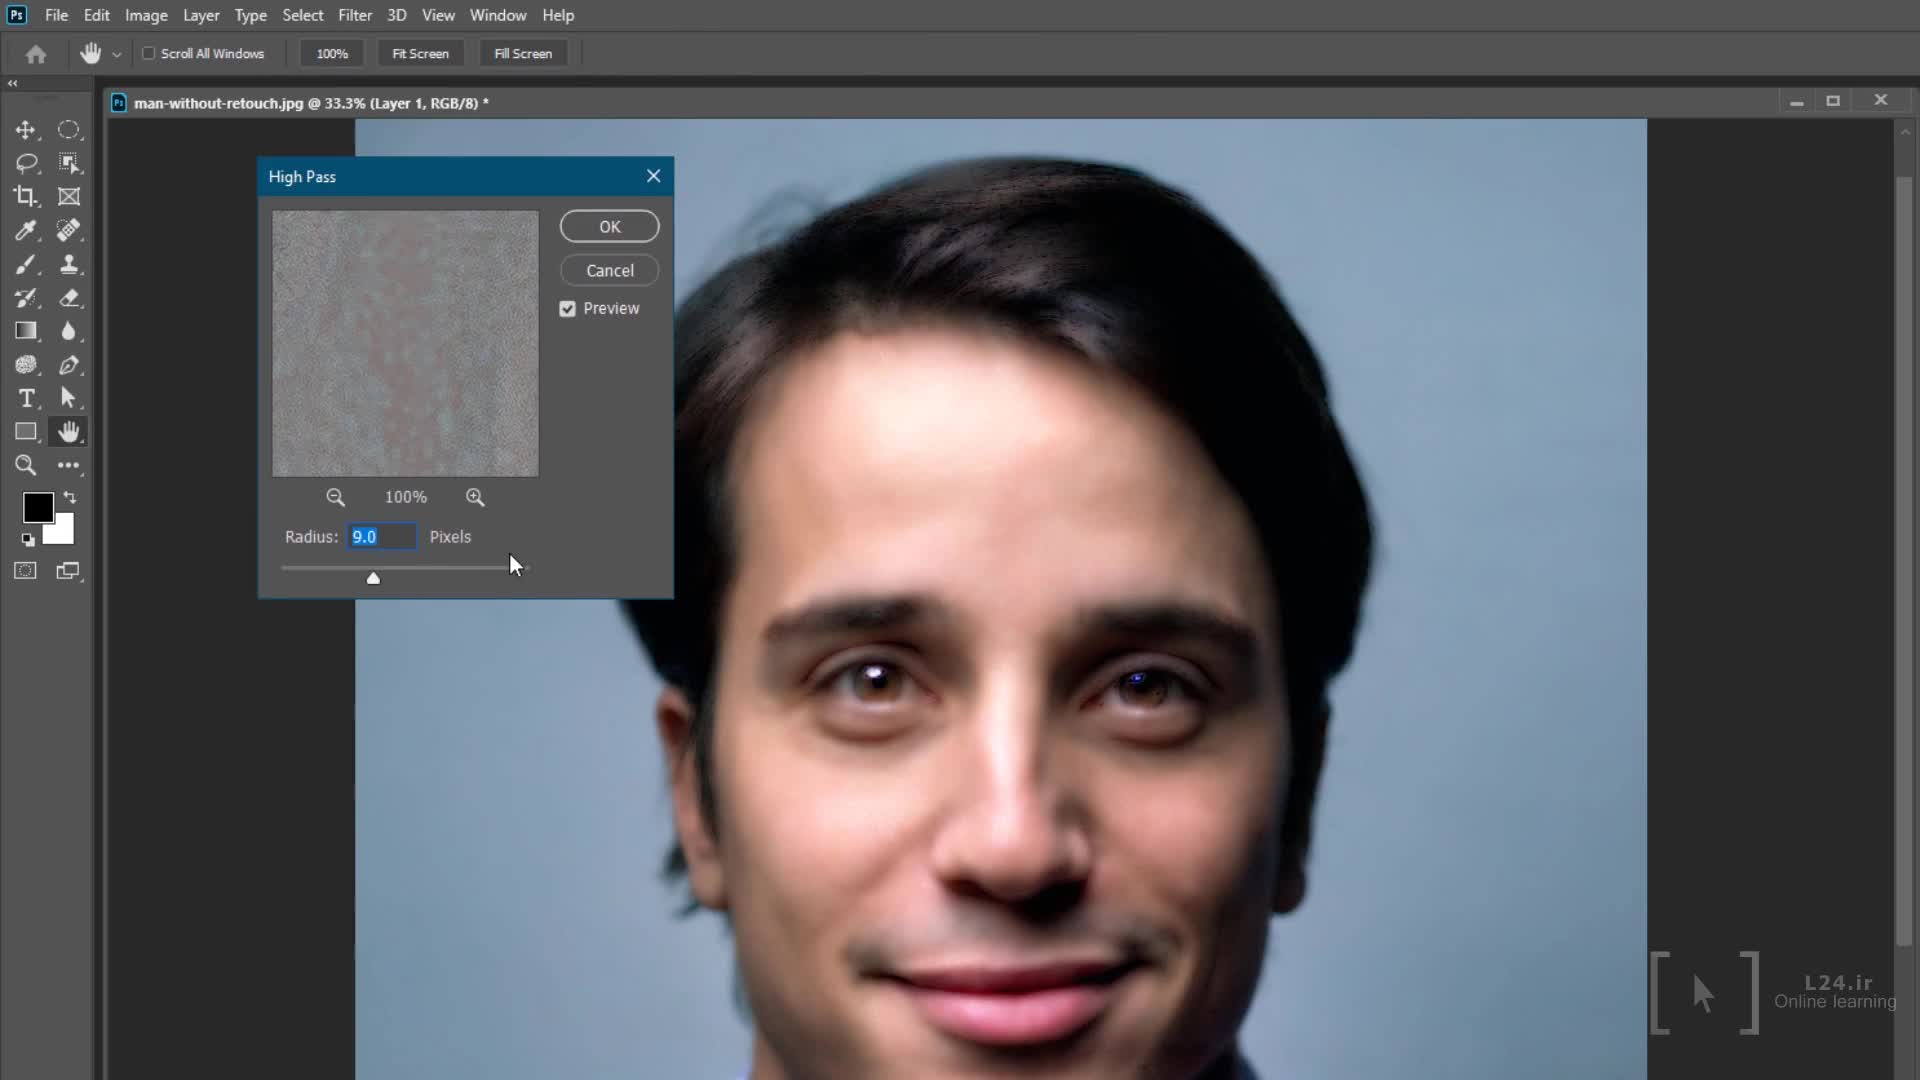
Task: Open the Hand tool preset dropdown arrow
Action: (117, 54)
